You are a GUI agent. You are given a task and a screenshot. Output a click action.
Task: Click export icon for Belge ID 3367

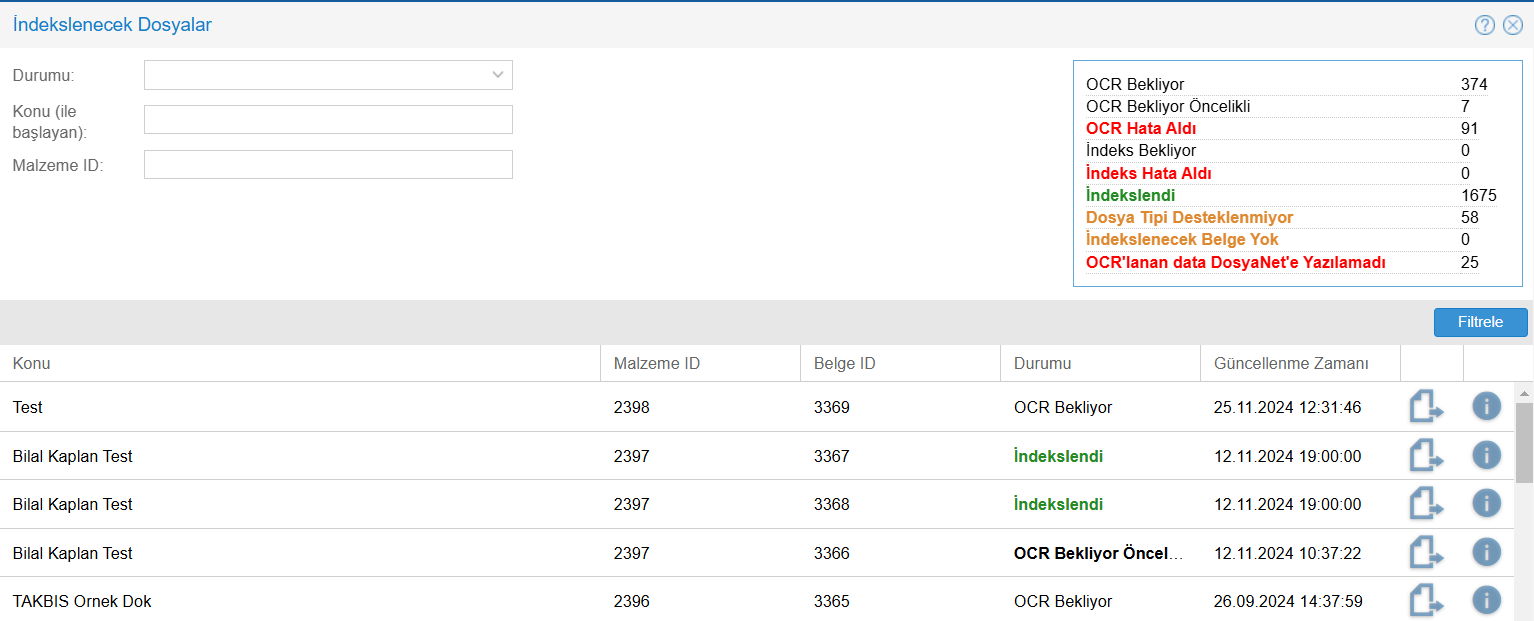(1427, 456)
